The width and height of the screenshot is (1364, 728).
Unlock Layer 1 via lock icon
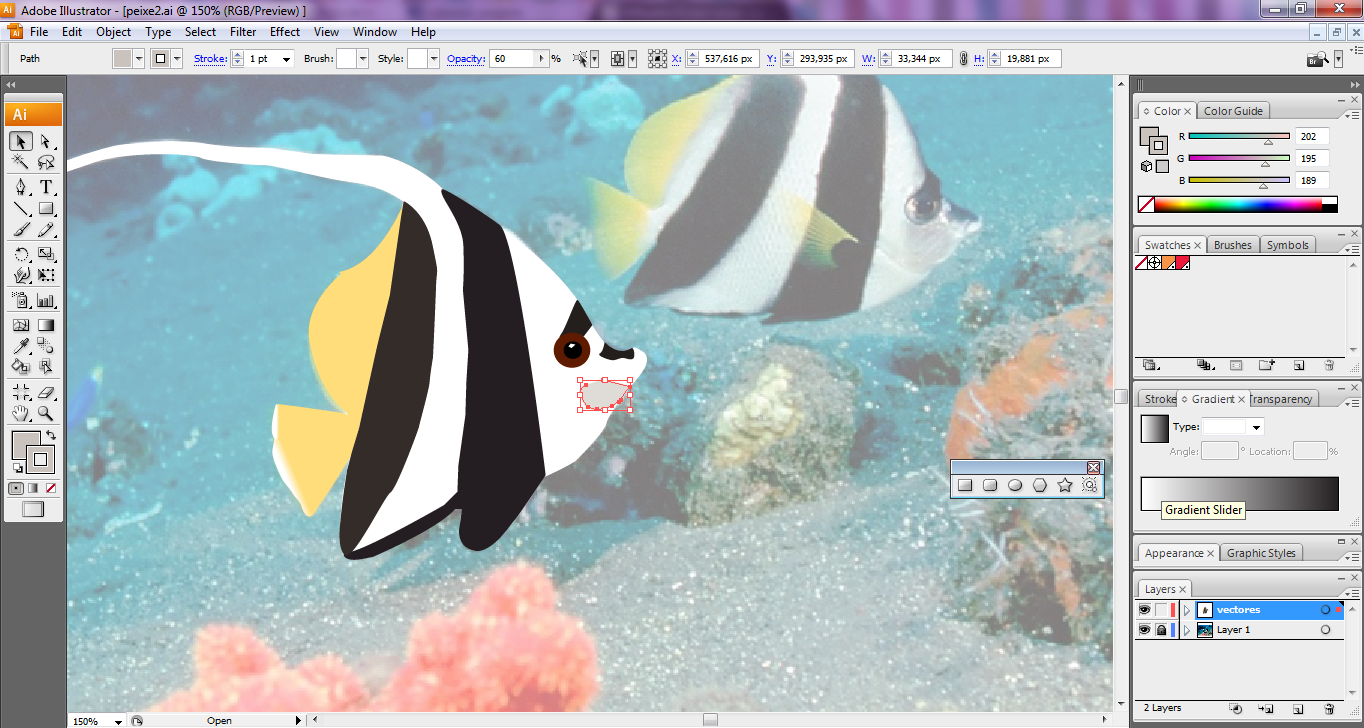1161,630
